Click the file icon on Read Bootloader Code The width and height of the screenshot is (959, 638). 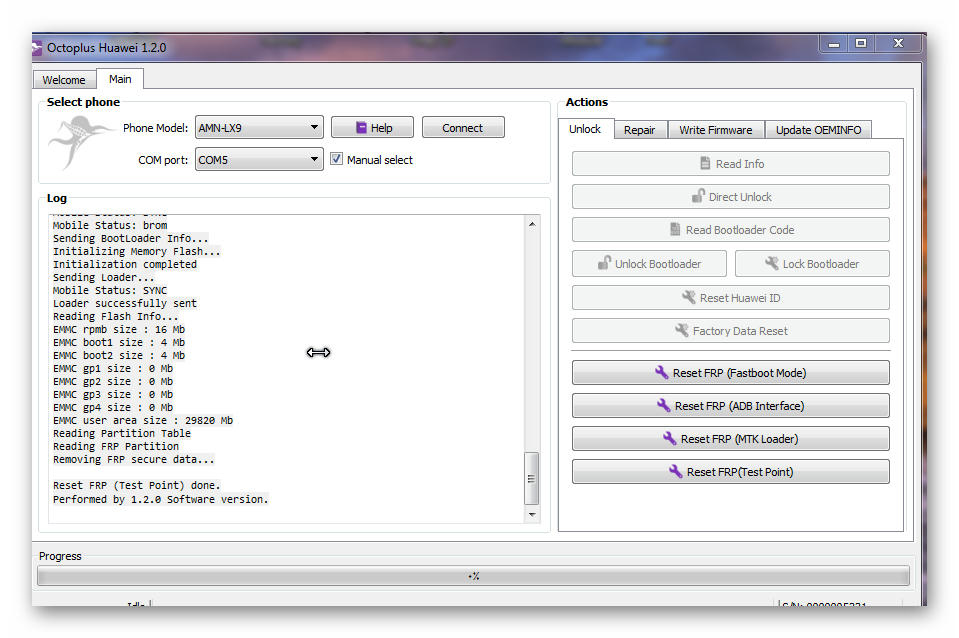point(675,229)
